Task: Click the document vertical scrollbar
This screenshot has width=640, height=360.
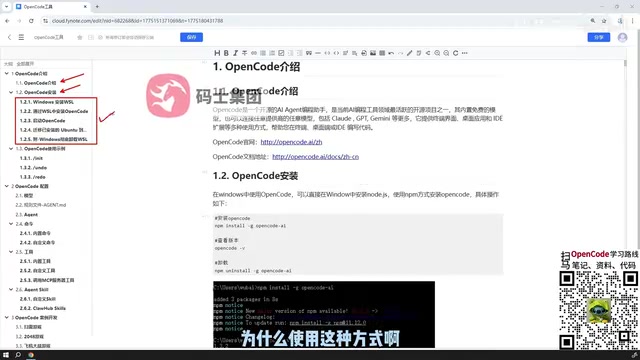Action: (x=625, y=63)
